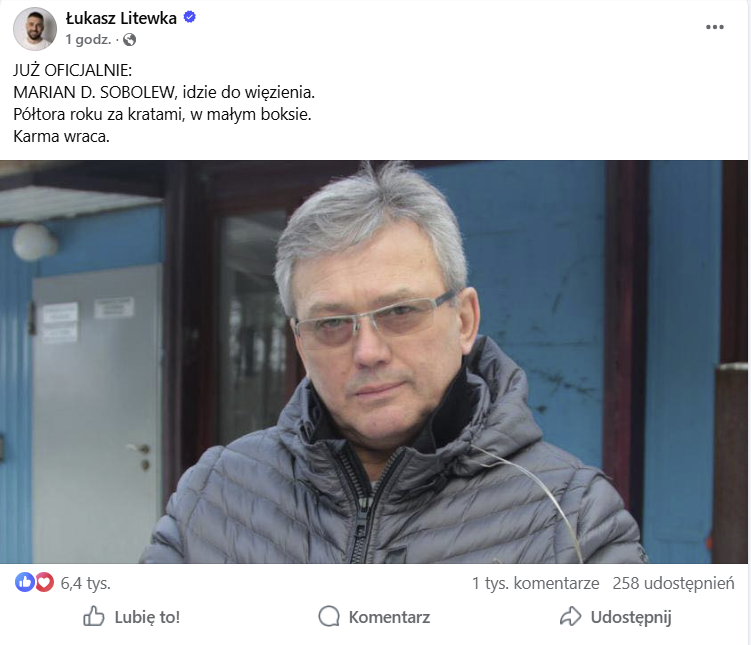Image resolution: width=751 pixels, height=645 pixels.
Task: Click the thumbs-up icon beside 'Lubię to!'
Action: click(x=93, y=616)
